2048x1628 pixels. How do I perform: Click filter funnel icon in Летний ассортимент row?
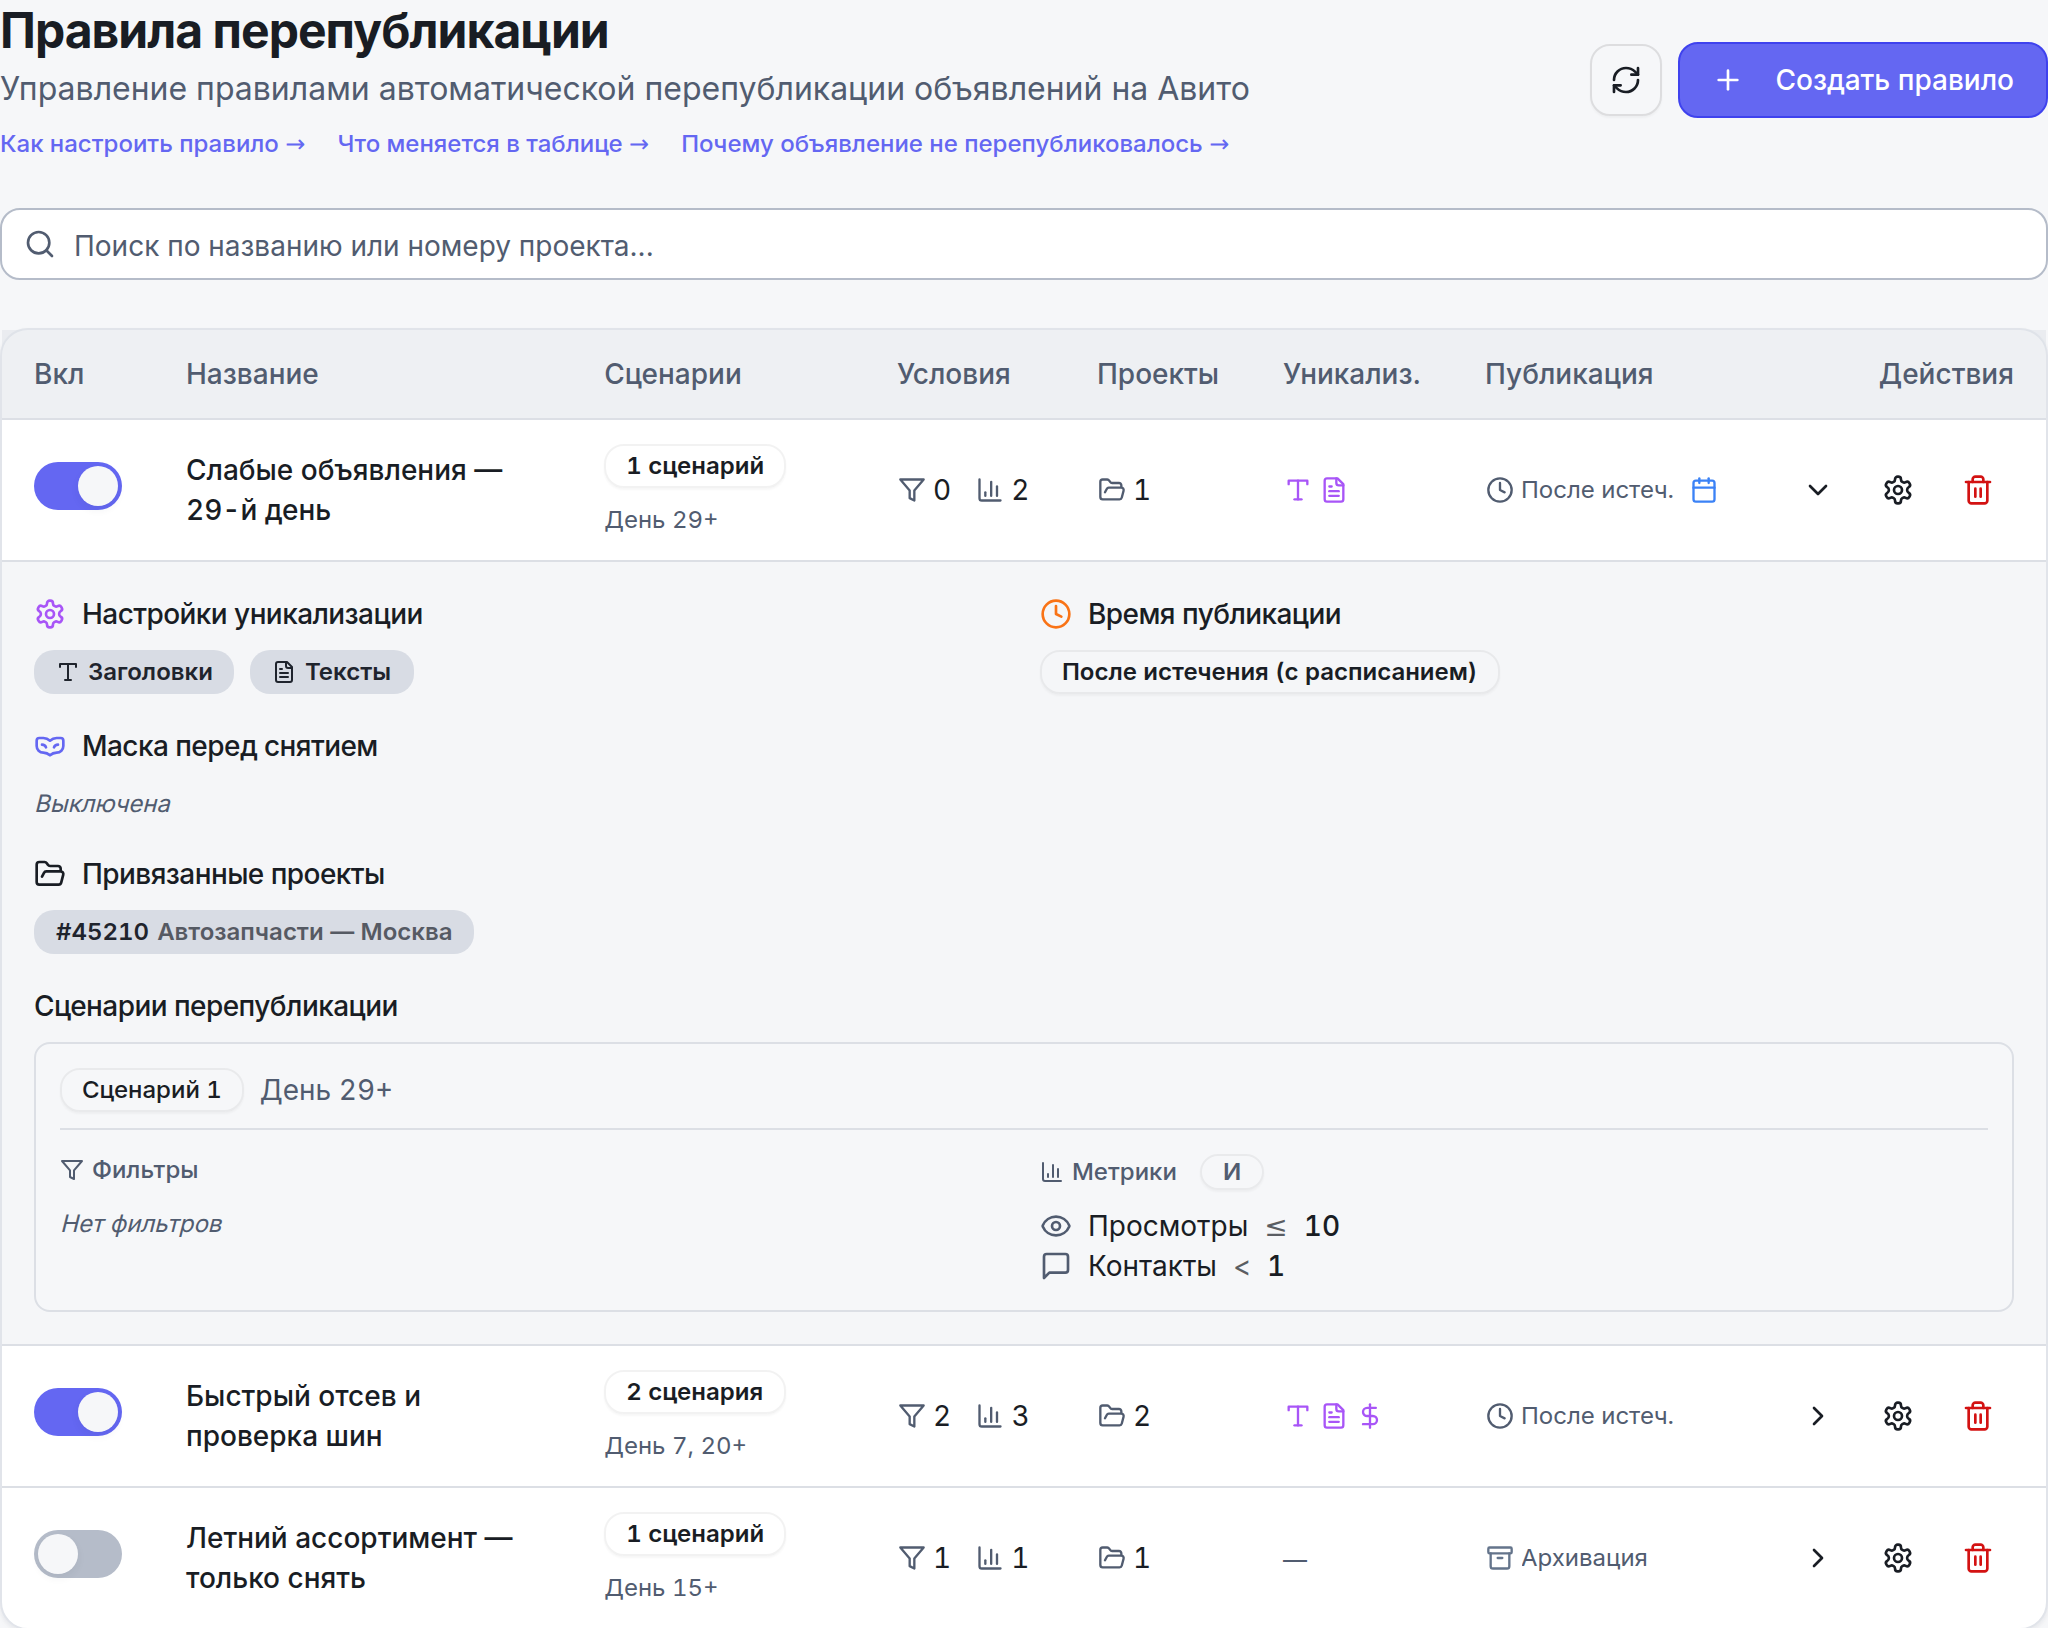tap(911, 1558)
